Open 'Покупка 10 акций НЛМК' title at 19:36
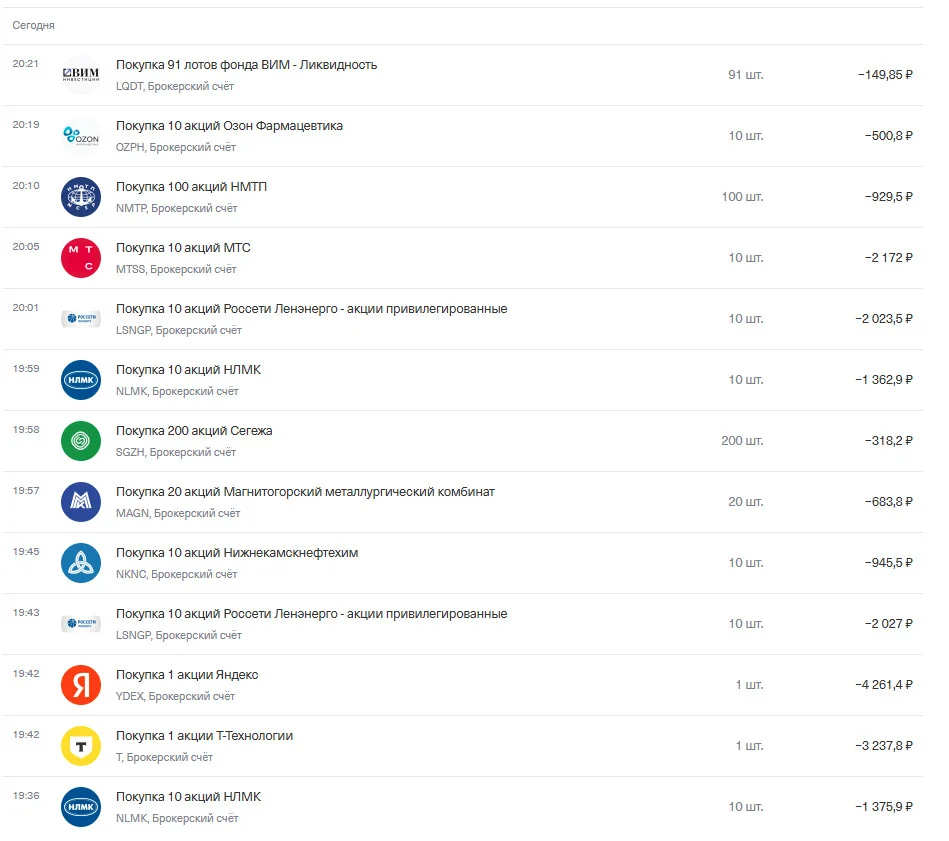Viewport: 949px width, 841px height. 188,797
